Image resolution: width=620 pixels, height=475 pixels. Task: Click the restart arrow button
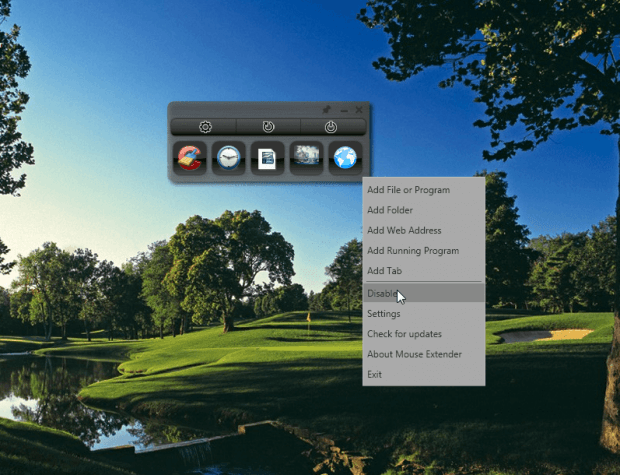[268, 127]
